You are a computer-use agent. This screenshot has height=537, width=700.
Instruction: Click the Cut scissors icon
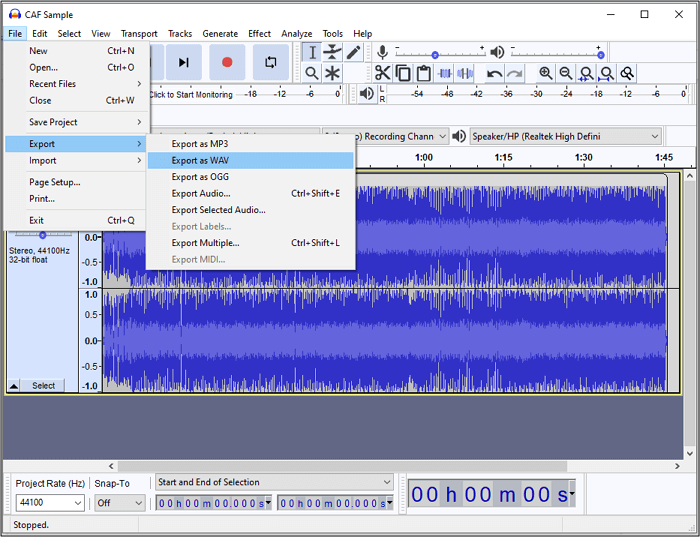tap(382, 73)
